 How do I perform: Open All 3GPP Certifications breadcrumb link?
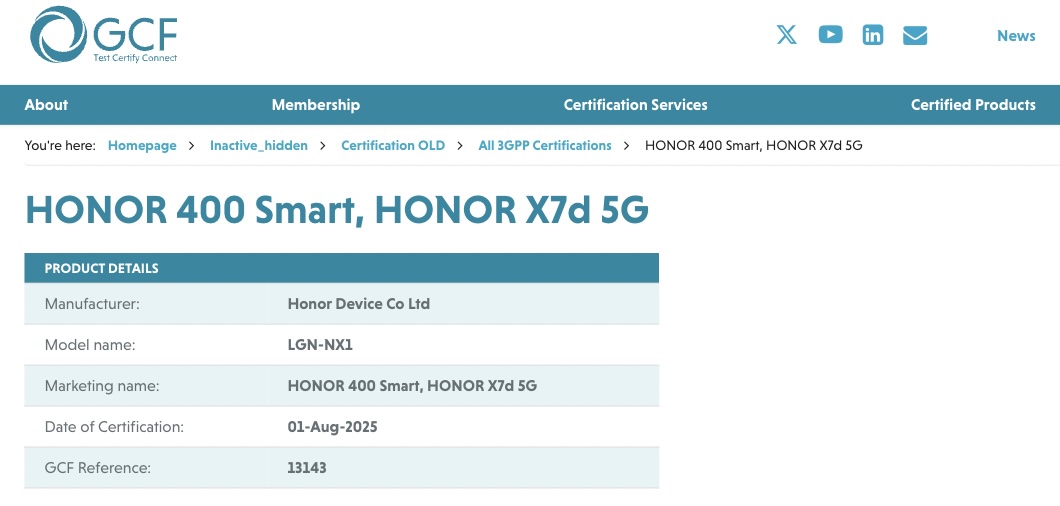[x=545, y=146]
